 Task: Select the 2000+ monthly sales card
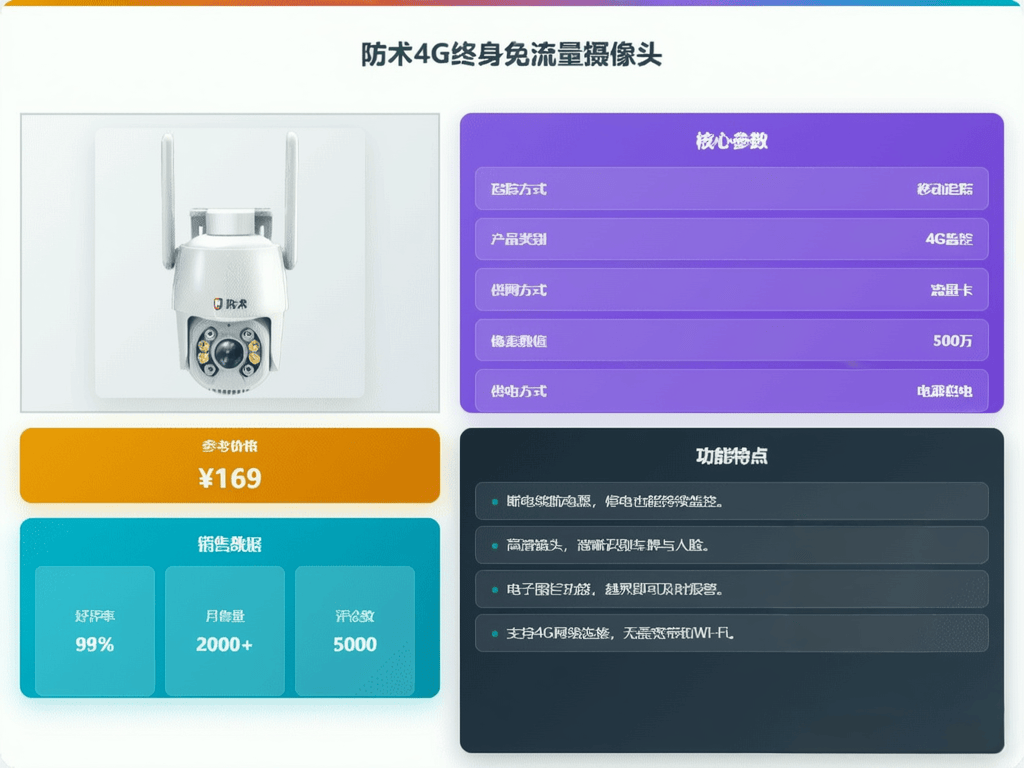pos(225,631)
